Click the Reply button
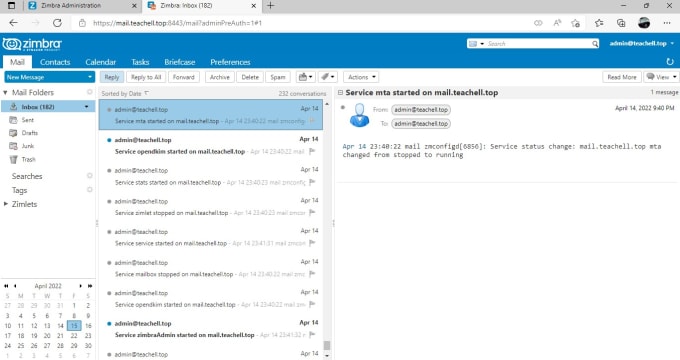680x360 pixels. tap(111, 77)
